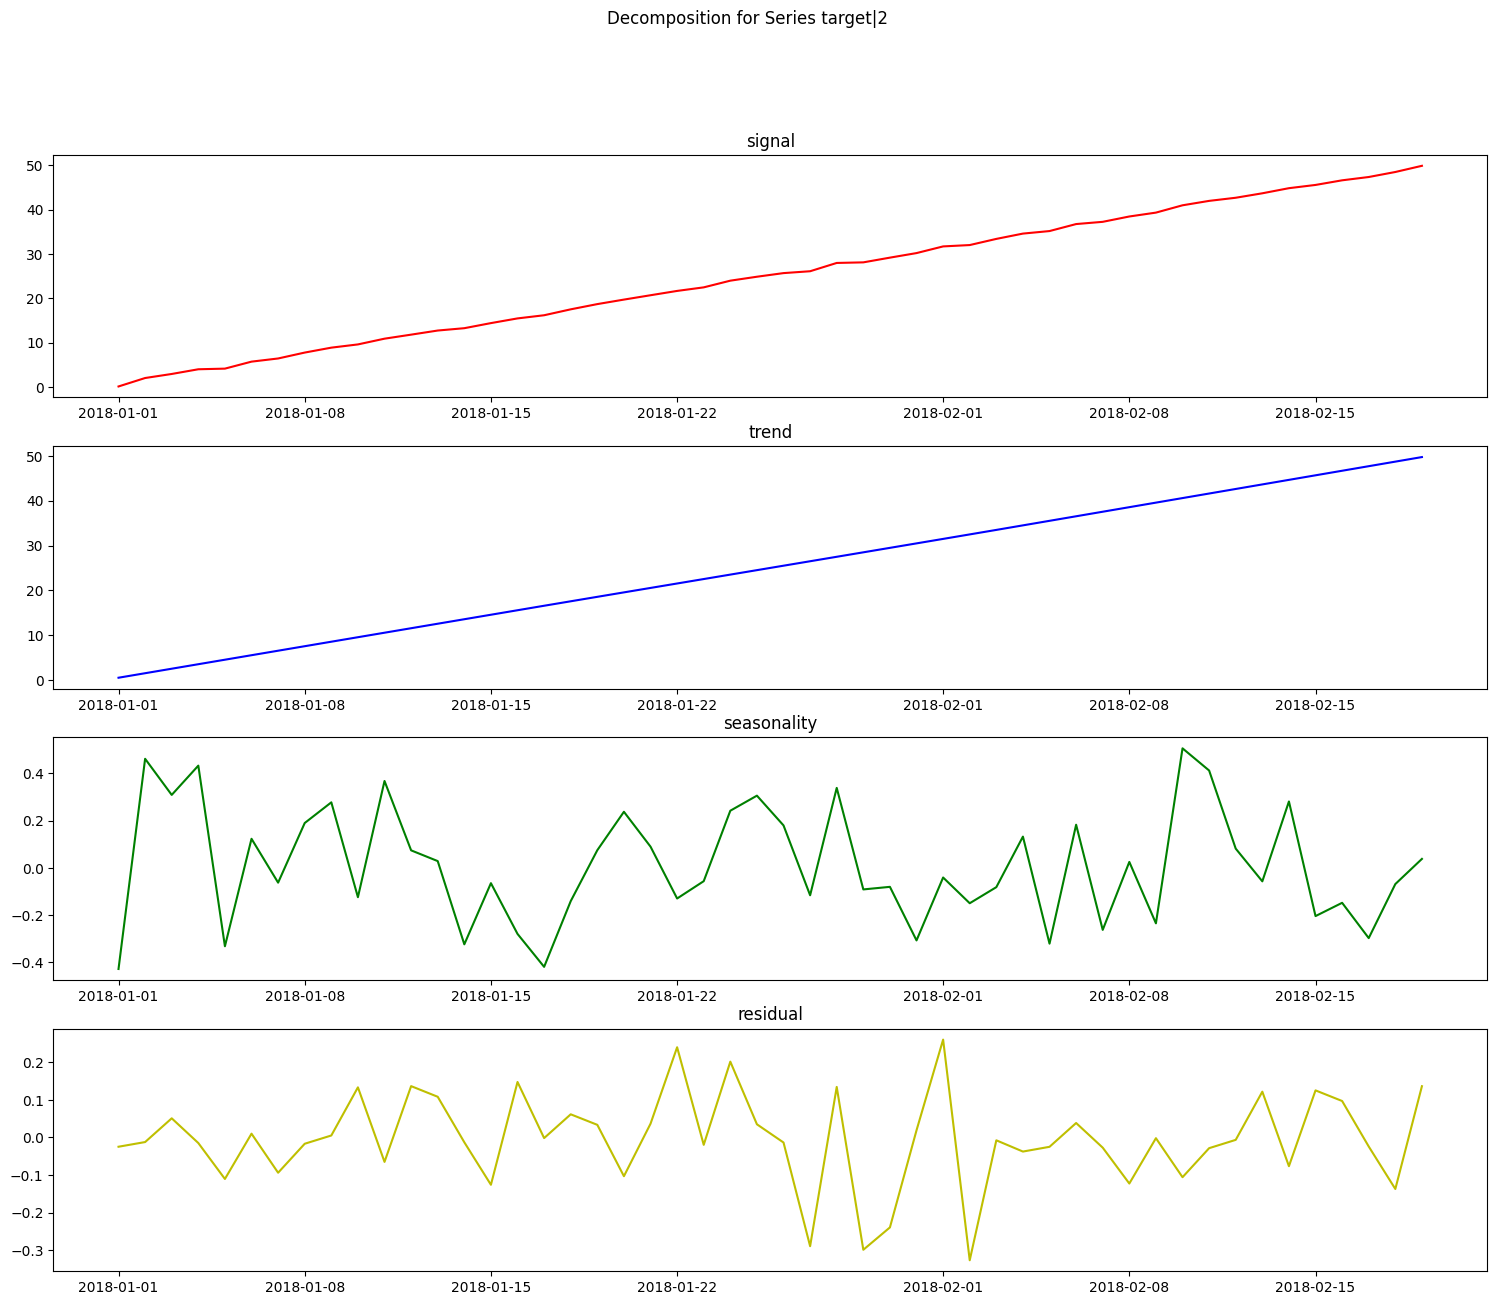Select the "−0.1" y-tick on residual plot
The width and height of the screenshot is (1497, 1305).
(x=26, y=1175)
